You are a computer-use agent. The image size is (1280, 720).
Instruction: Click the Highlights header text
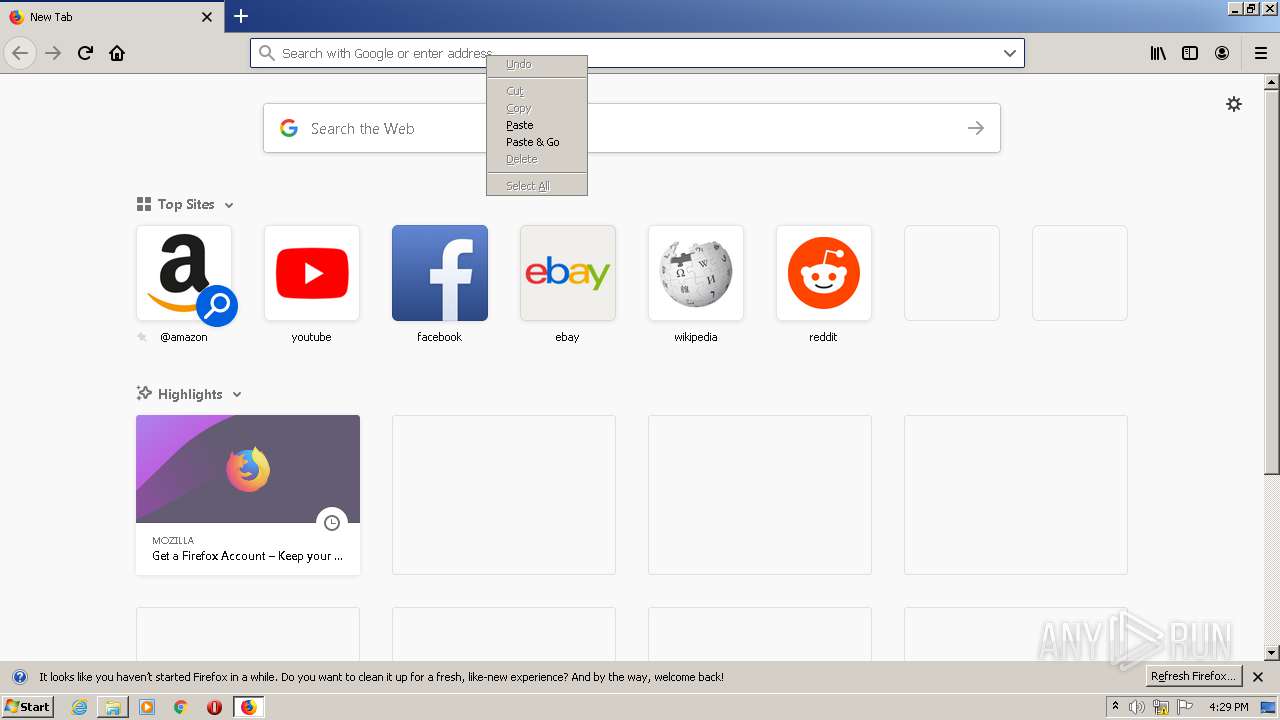coord(190,394)
